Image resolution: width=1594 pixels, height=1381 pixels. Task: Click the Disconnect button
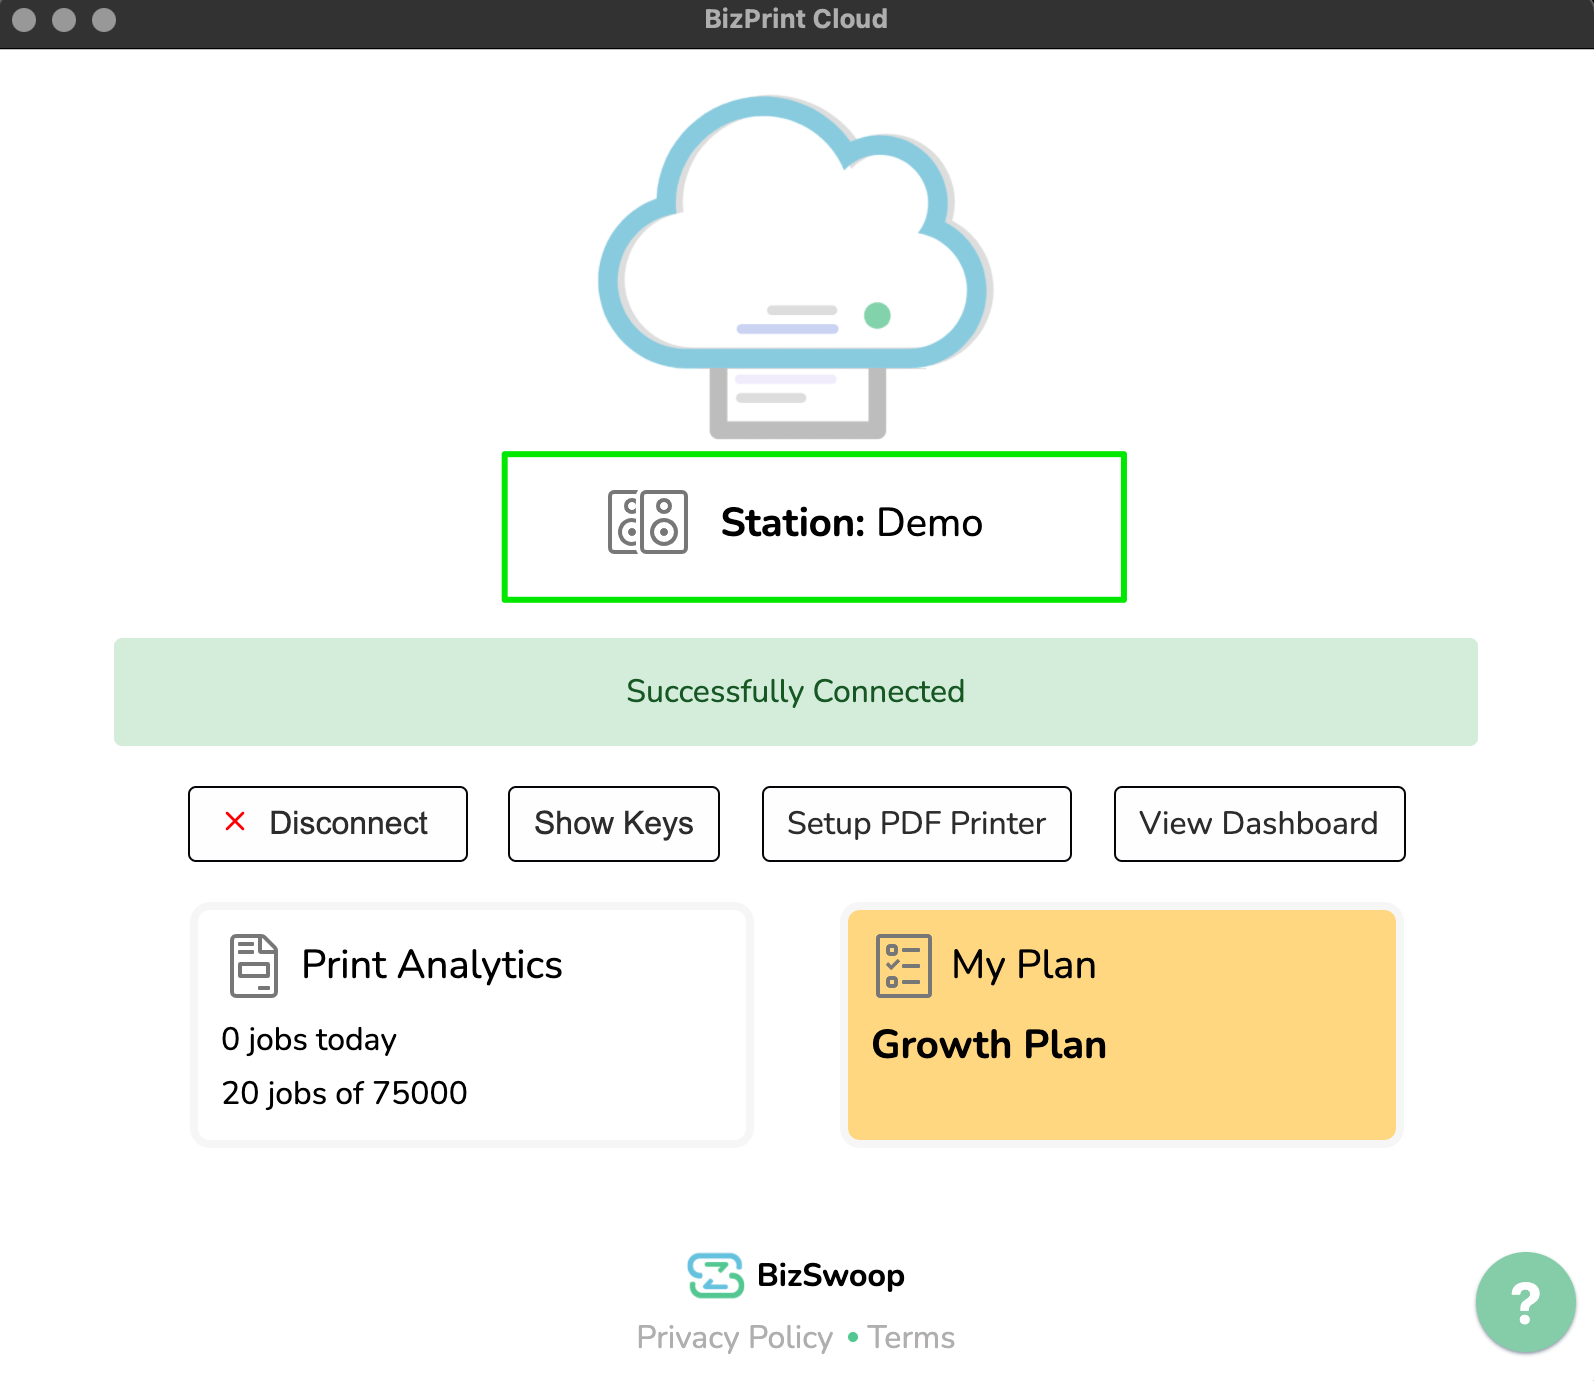(328, 823)
